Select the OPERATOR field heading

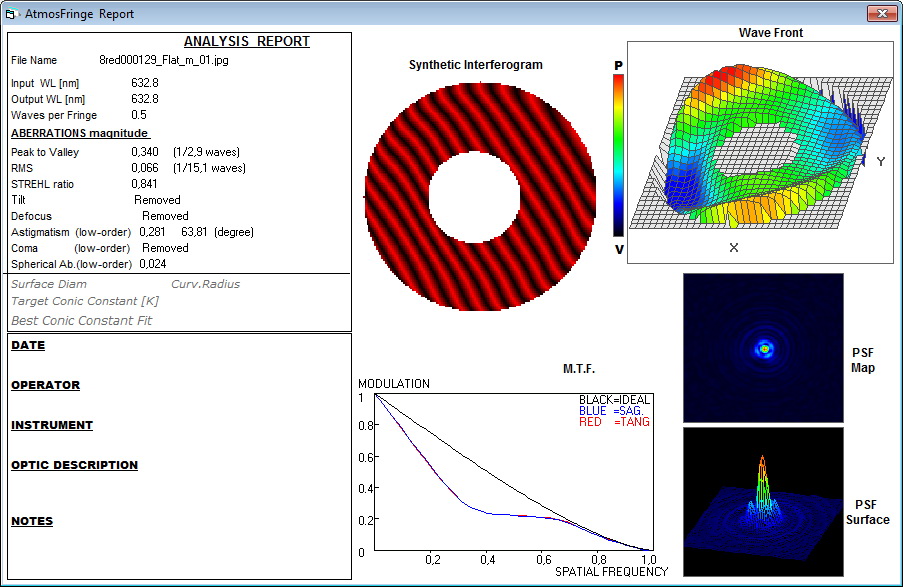(45, 385)
